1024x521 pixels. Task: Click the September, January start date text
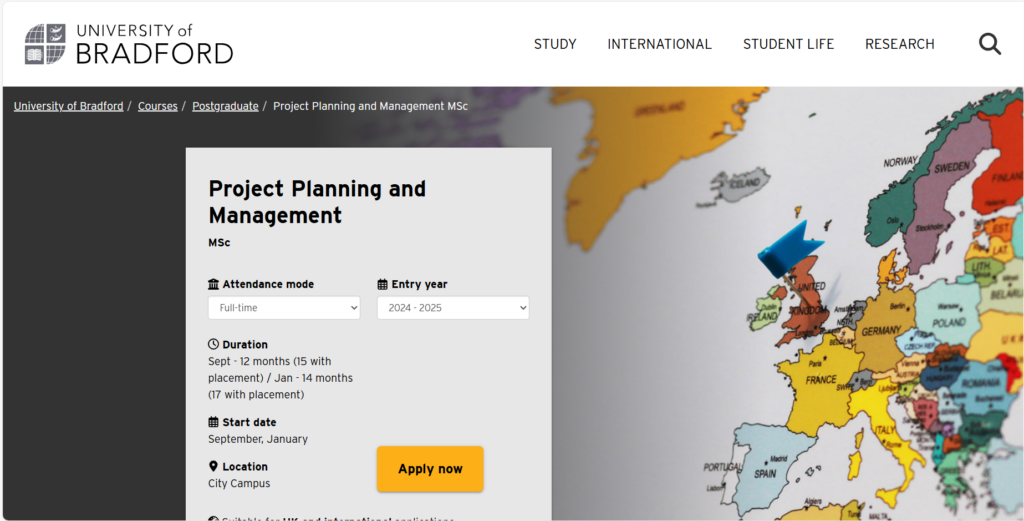[x=258, y=439]
